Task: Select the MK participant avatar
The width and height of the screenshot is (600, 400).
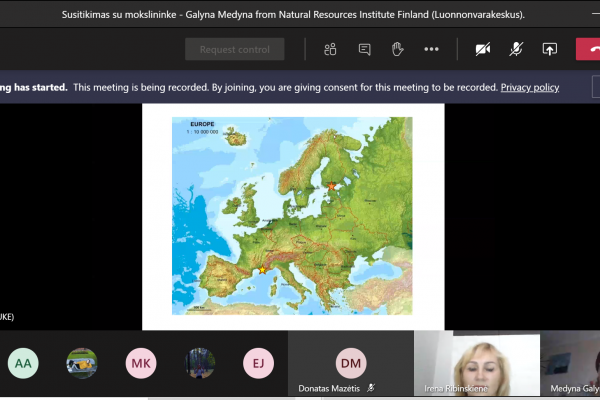Action: 141,363
